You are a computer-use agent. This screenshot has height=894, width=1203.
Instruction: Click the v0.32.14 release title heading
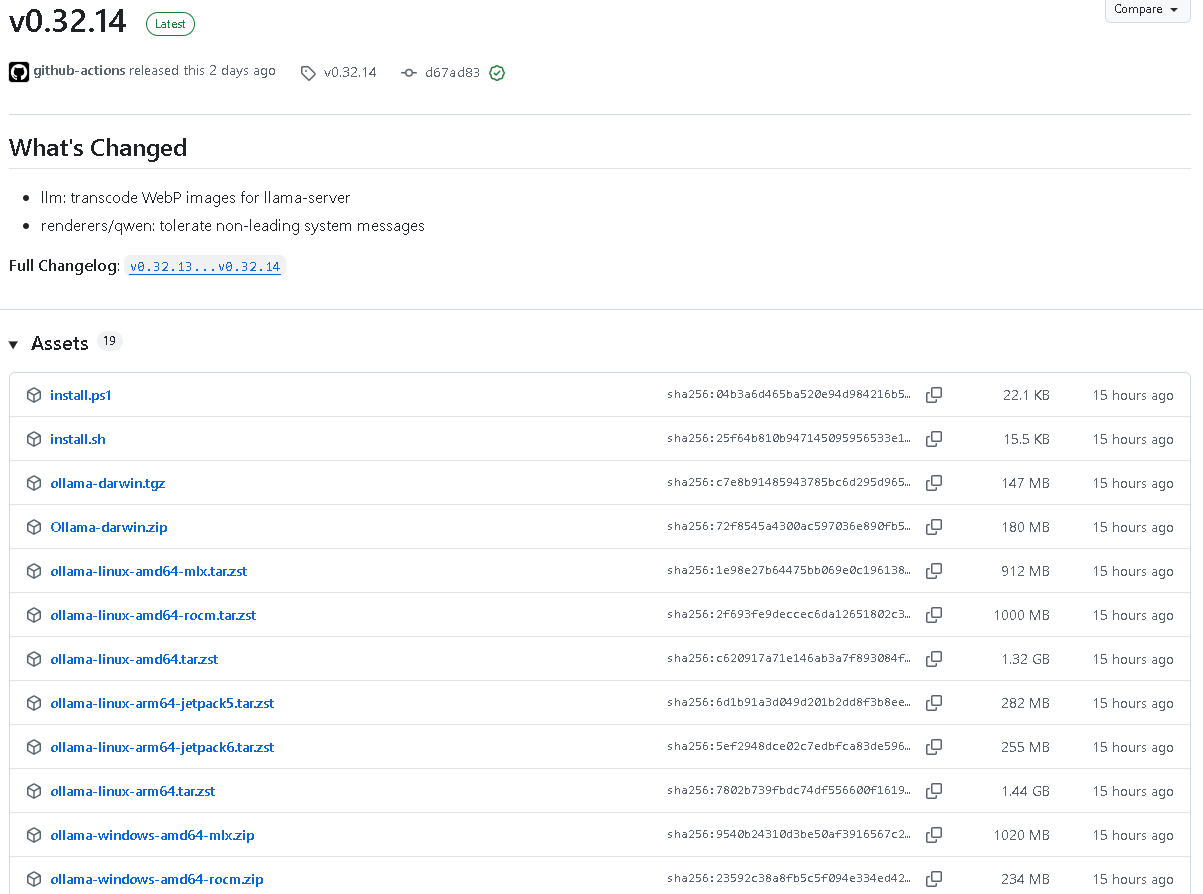pos(68,20)
